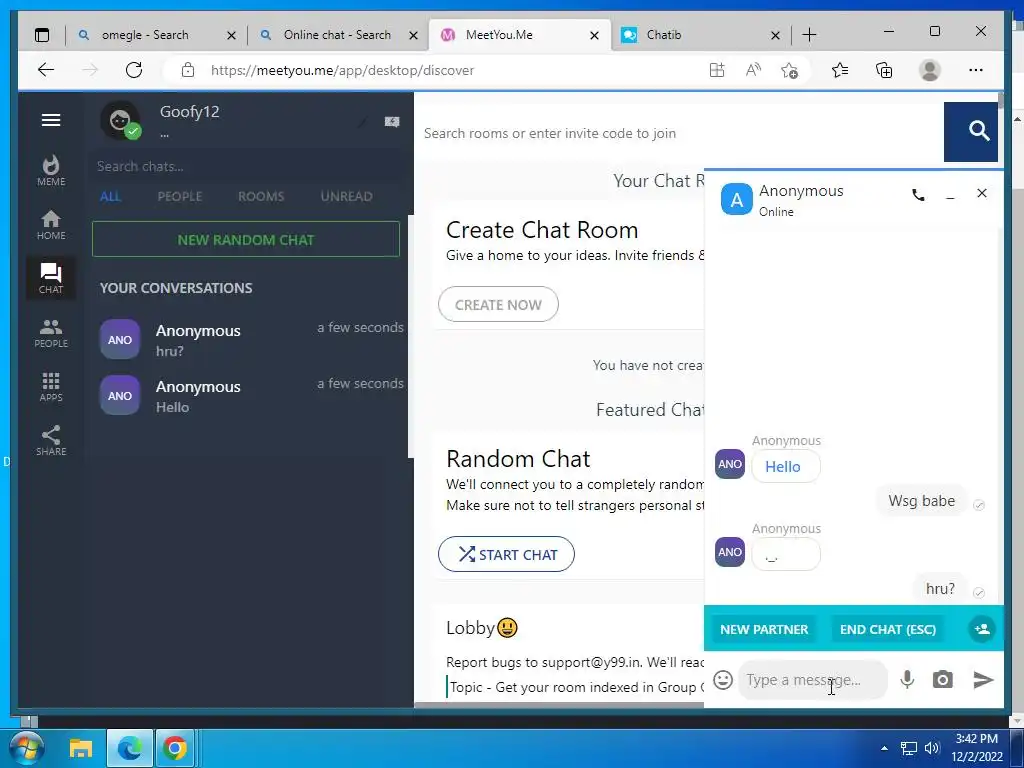Click the send message arrow

[983, 680]
